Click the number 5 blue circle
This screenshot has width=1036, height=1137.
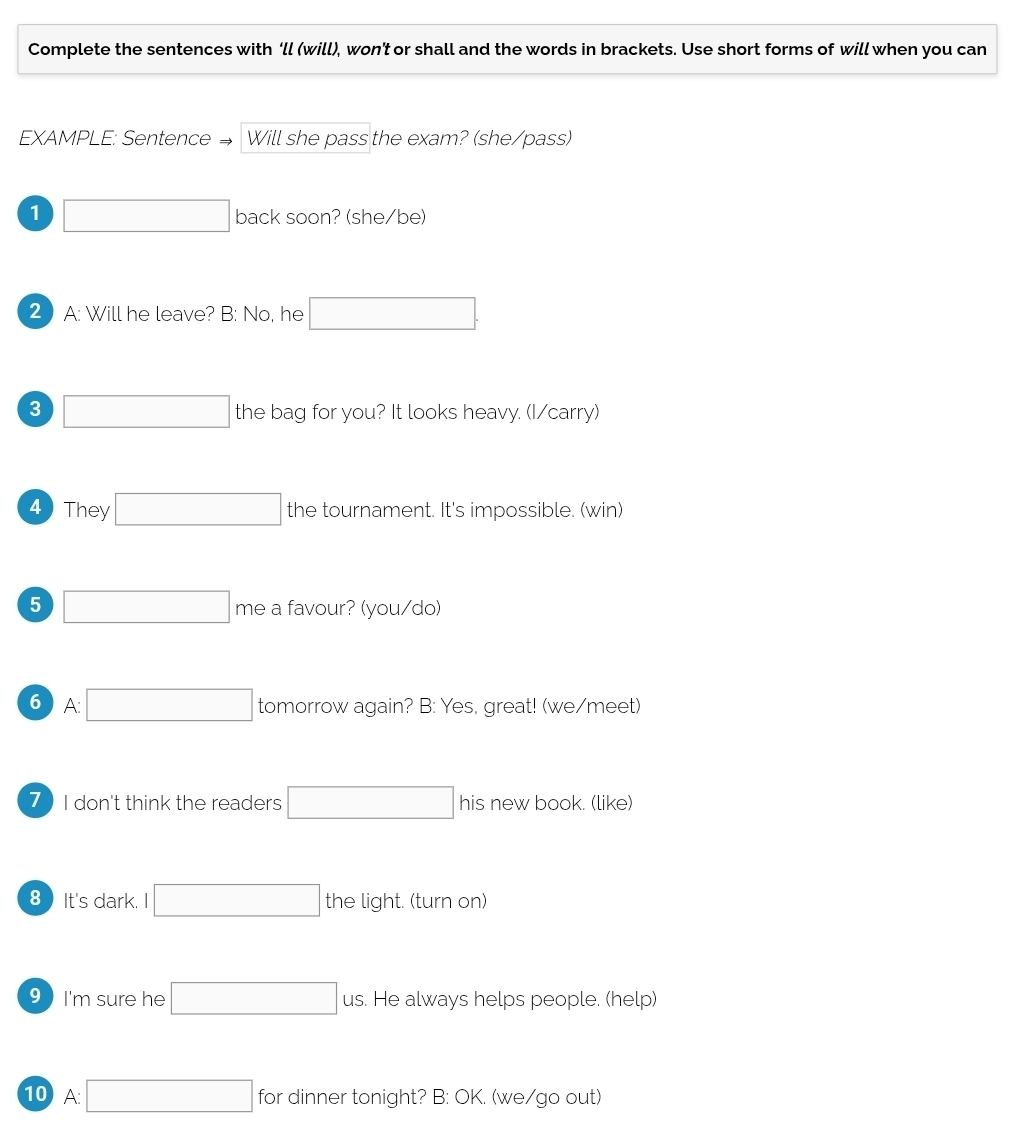click(35, 605)
